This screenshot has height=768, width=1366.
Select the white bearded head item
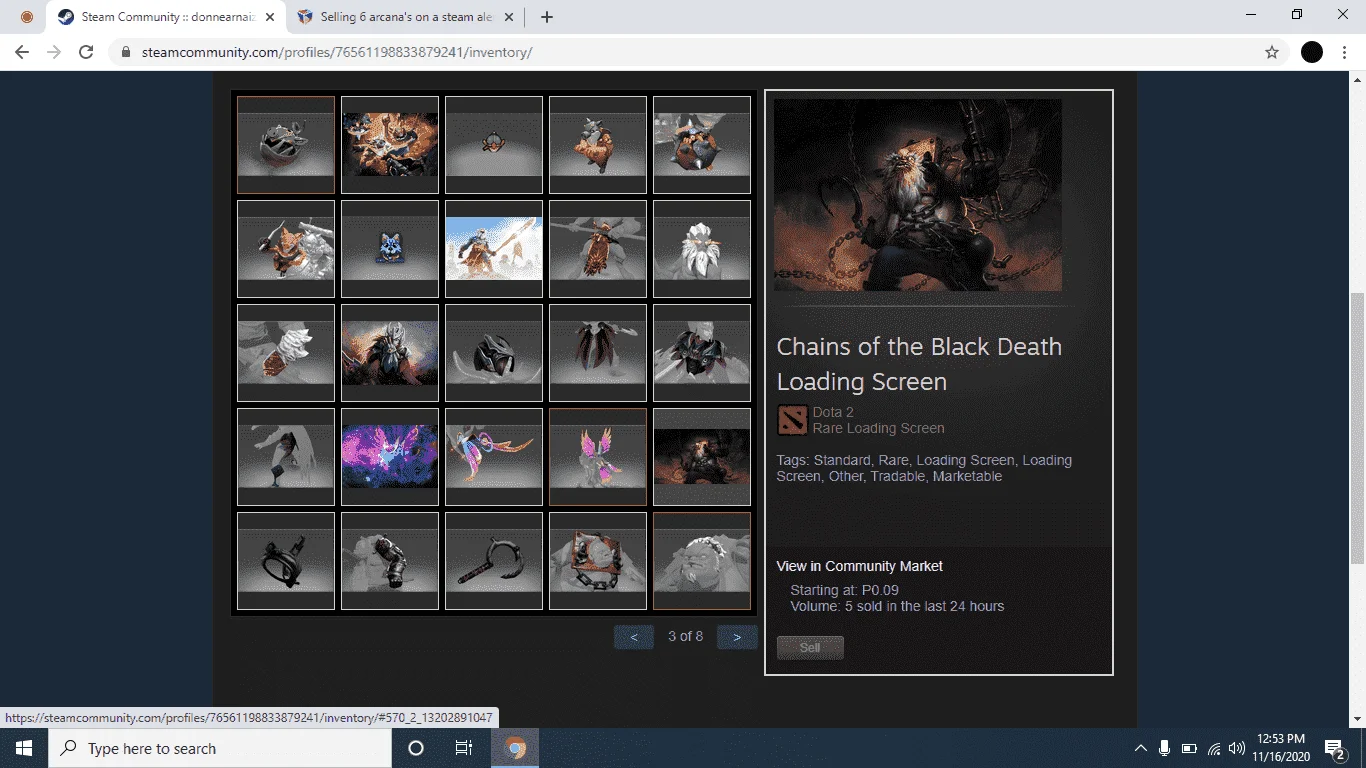[x=702, y=249]
